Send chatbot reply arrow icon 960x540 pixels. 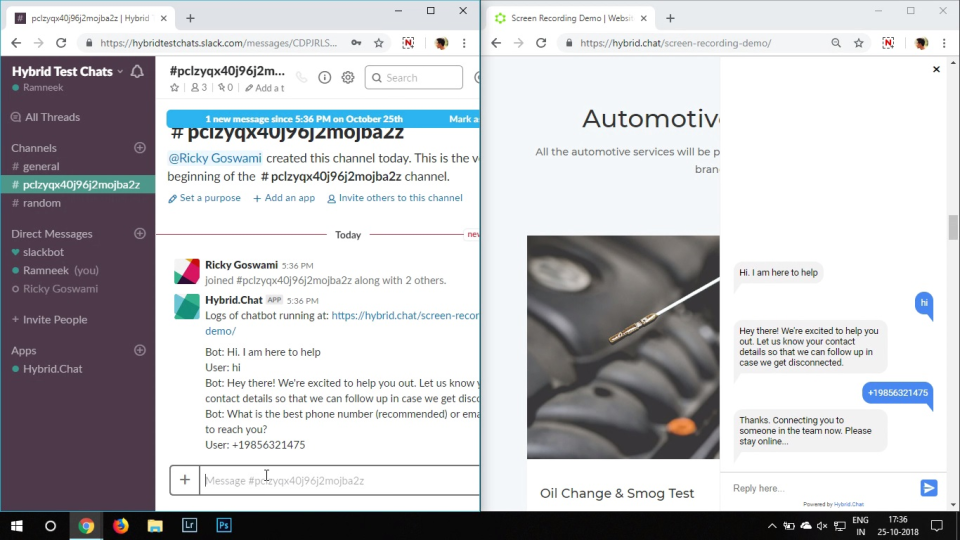pos(929,488)
